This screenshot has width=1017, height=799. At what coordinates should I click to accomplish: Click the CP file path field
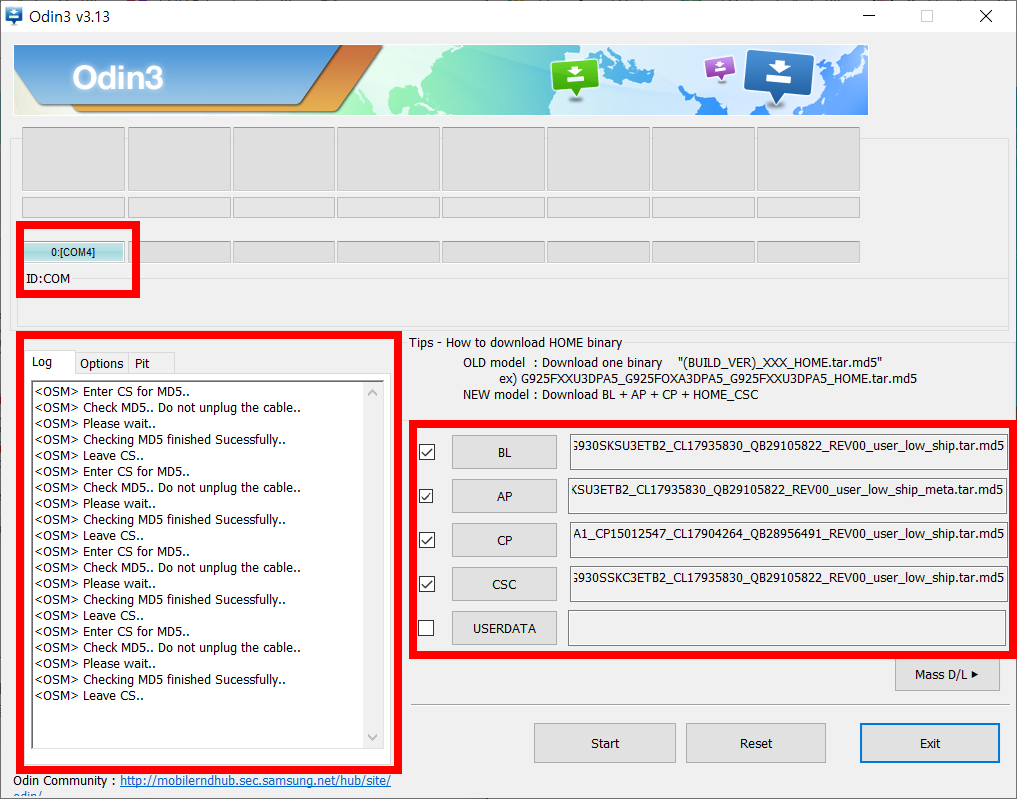(788, 540)
